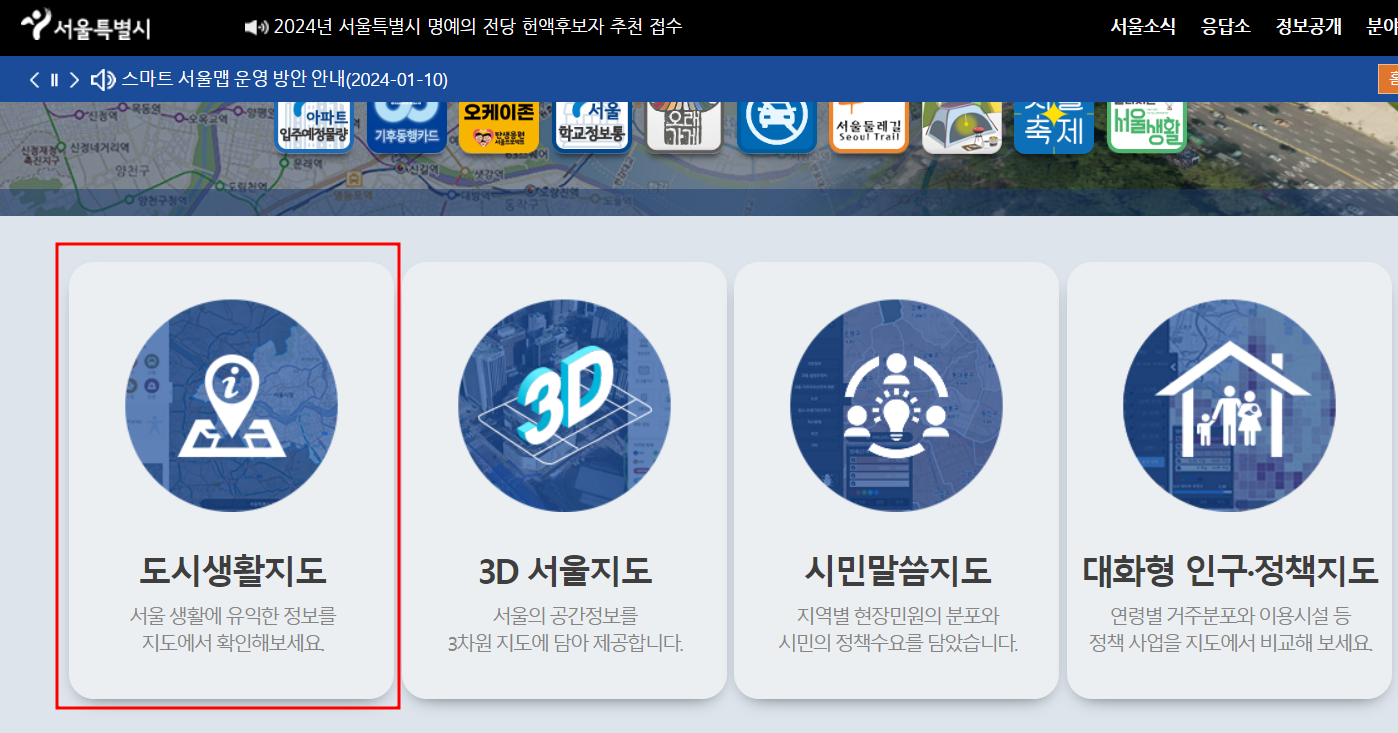Click the 도시생활지도 map pin circle icon

(x=231, y=406)
